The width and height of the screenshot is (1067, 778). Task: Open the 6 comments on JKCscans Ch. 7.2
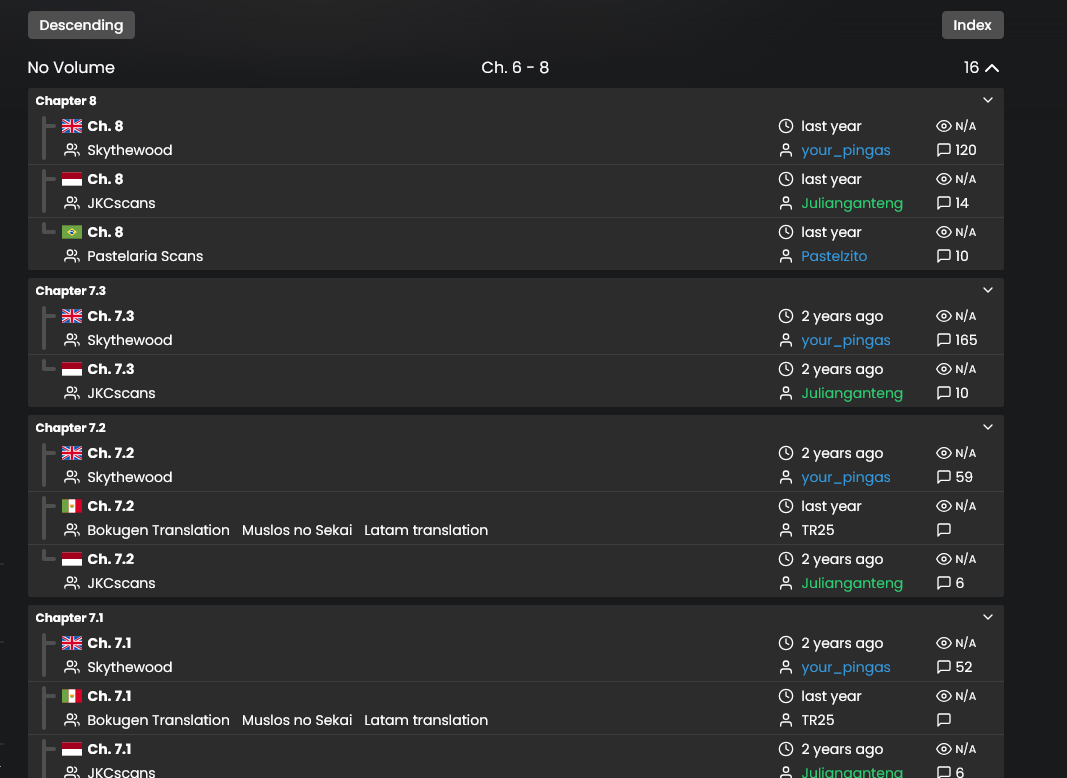click(951, 583)
